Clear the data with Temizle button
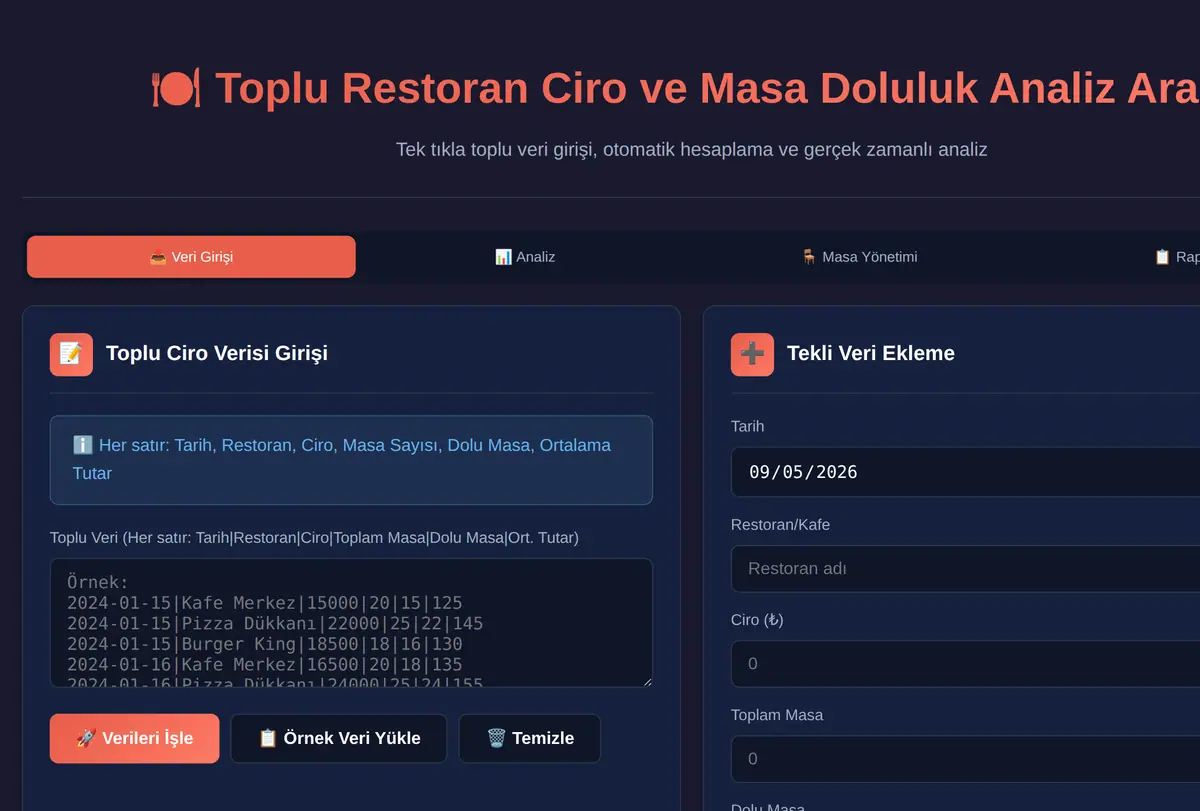 pyautogui.click(x=530, y=738)
